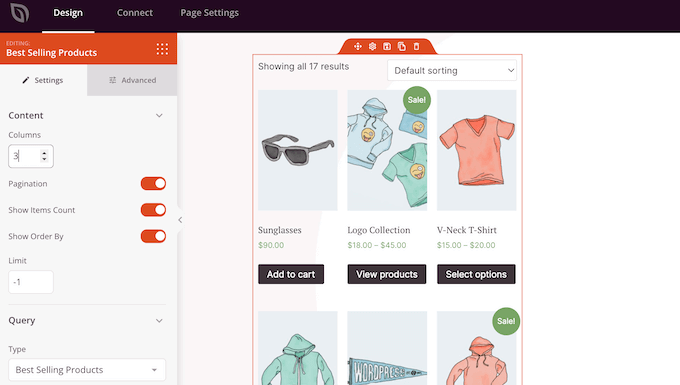Click the Select options button
Image resolution: width=680 pixels, height=385 pixels.
(x=476, y=274)
